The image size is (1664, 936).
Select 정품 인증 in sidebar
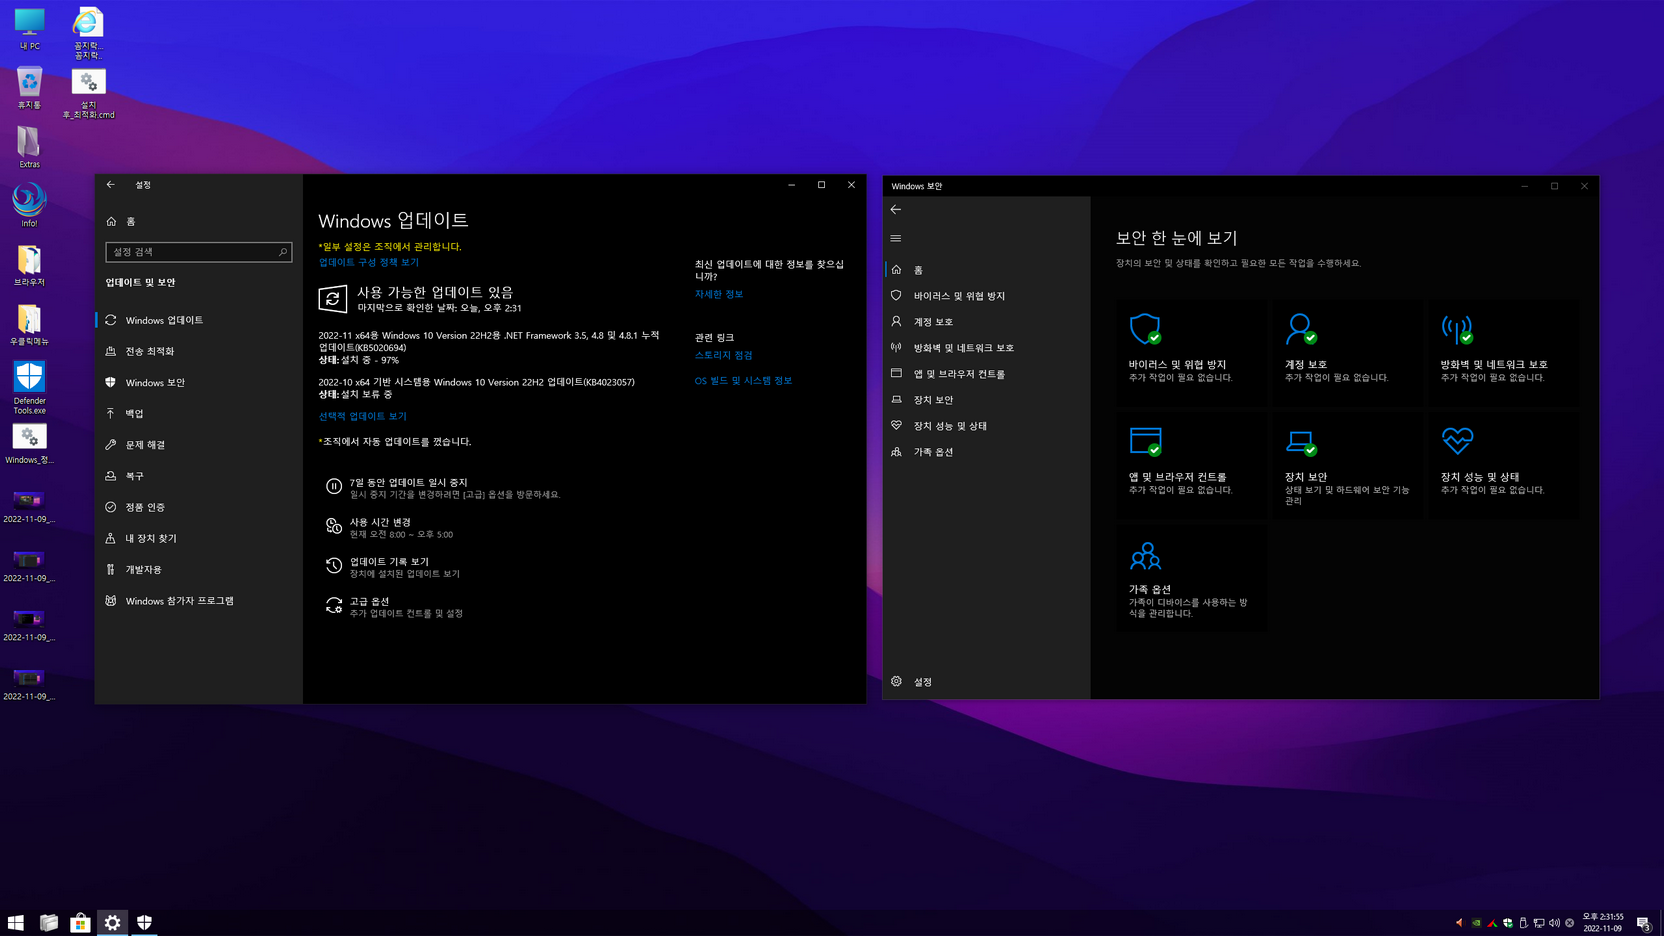(199, 507)
